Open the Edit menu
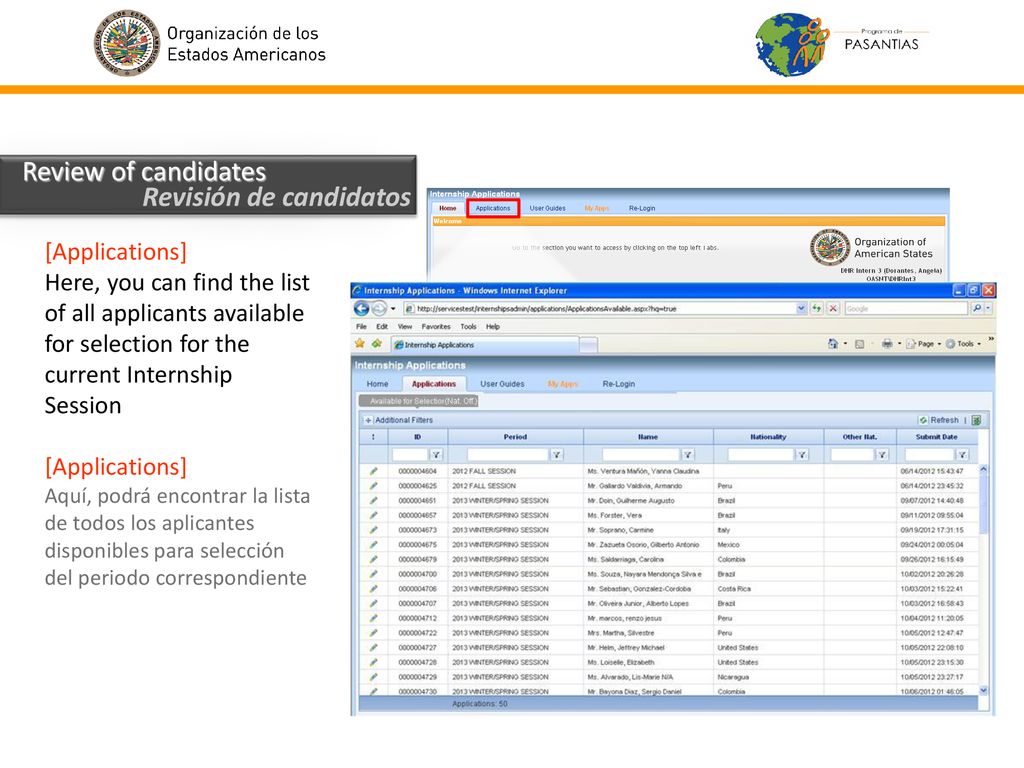 pos(382,327)
